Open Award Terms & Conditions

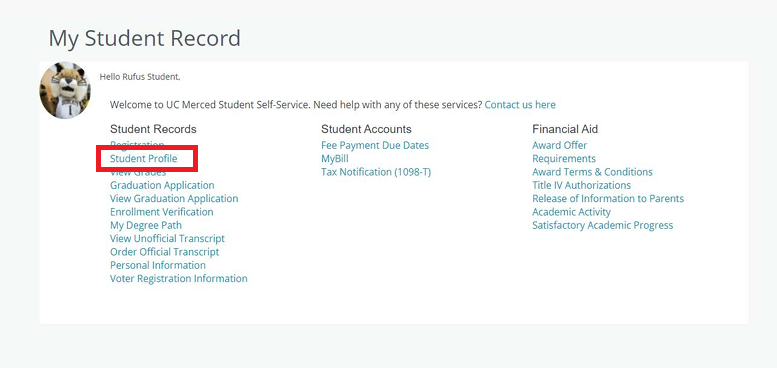[592, 172]
